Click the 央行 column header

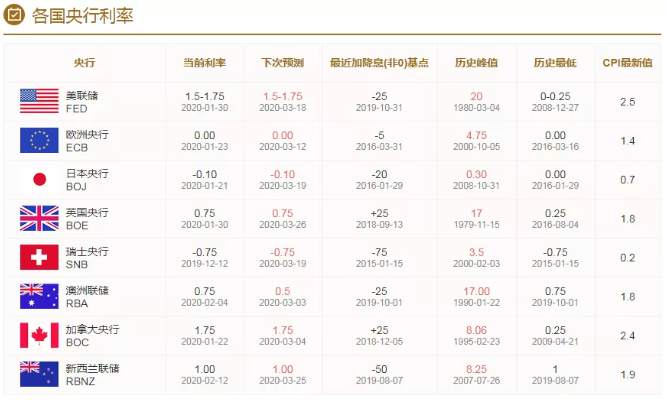(x=84, y=63)
